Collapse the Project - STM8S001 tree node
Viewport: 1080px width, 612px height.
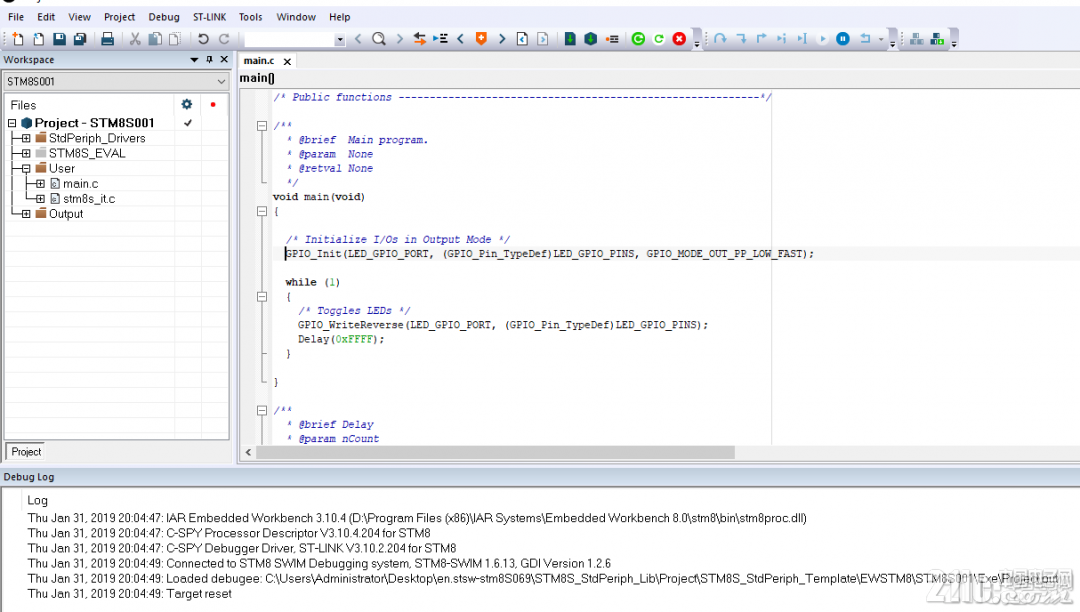[12, 123]
